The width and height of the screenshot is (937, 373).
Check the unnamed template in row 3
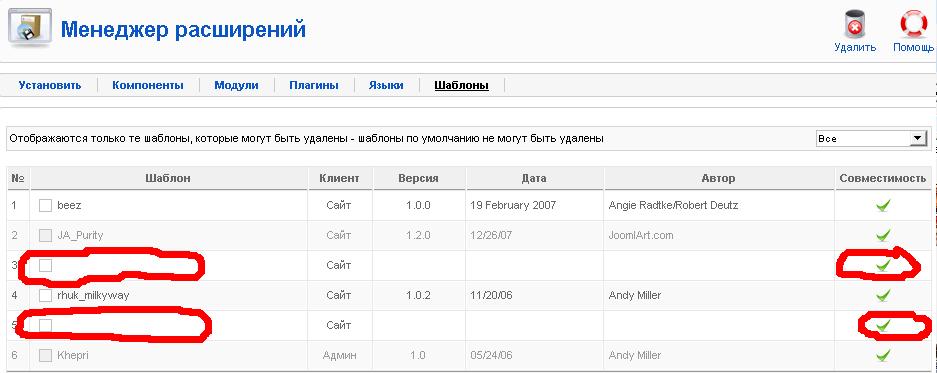45,265
